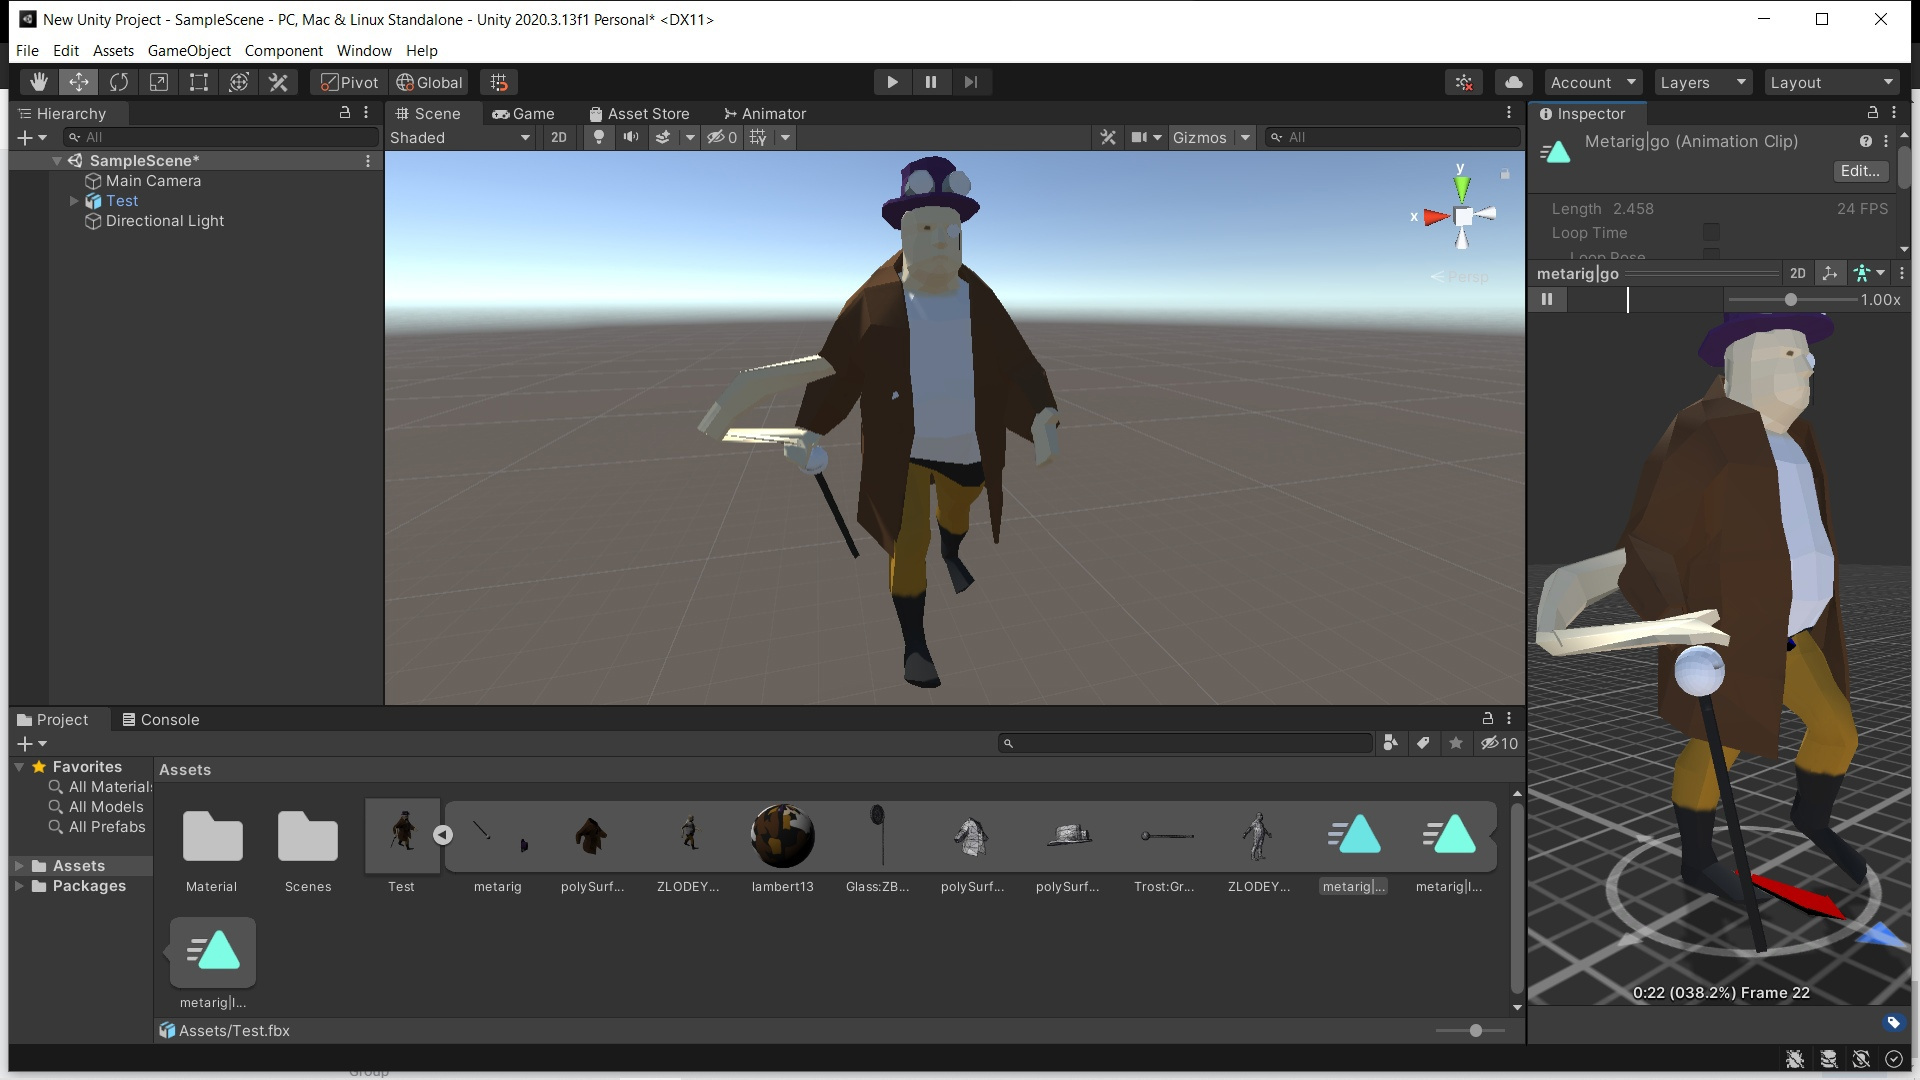Search by type icon in Project
1920x1080 pixels.
(x=1390, y=743)
